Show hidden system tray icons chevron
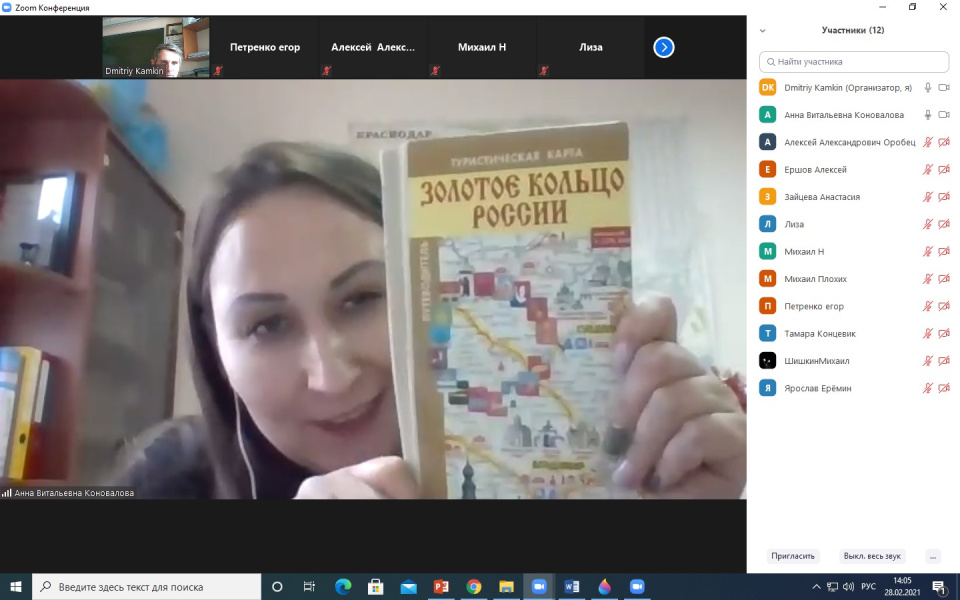 (816, 587)
